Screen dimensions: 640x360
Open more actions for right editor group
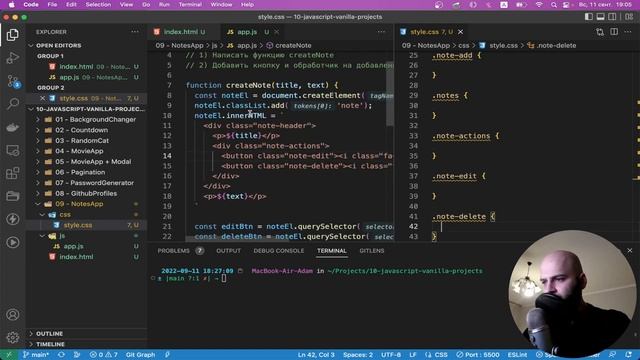(x=628, y=32)
